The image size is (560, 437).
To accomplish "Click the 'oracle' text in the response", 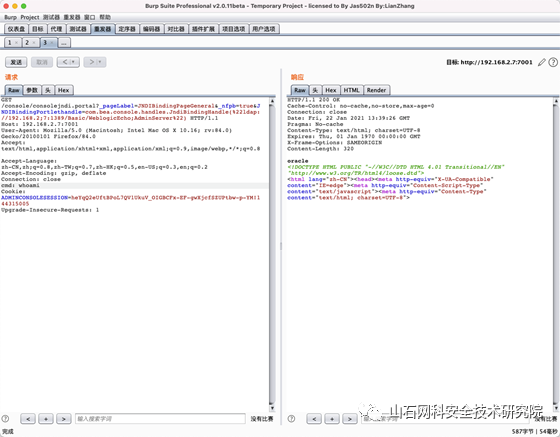I will click(x=298, y=161).
